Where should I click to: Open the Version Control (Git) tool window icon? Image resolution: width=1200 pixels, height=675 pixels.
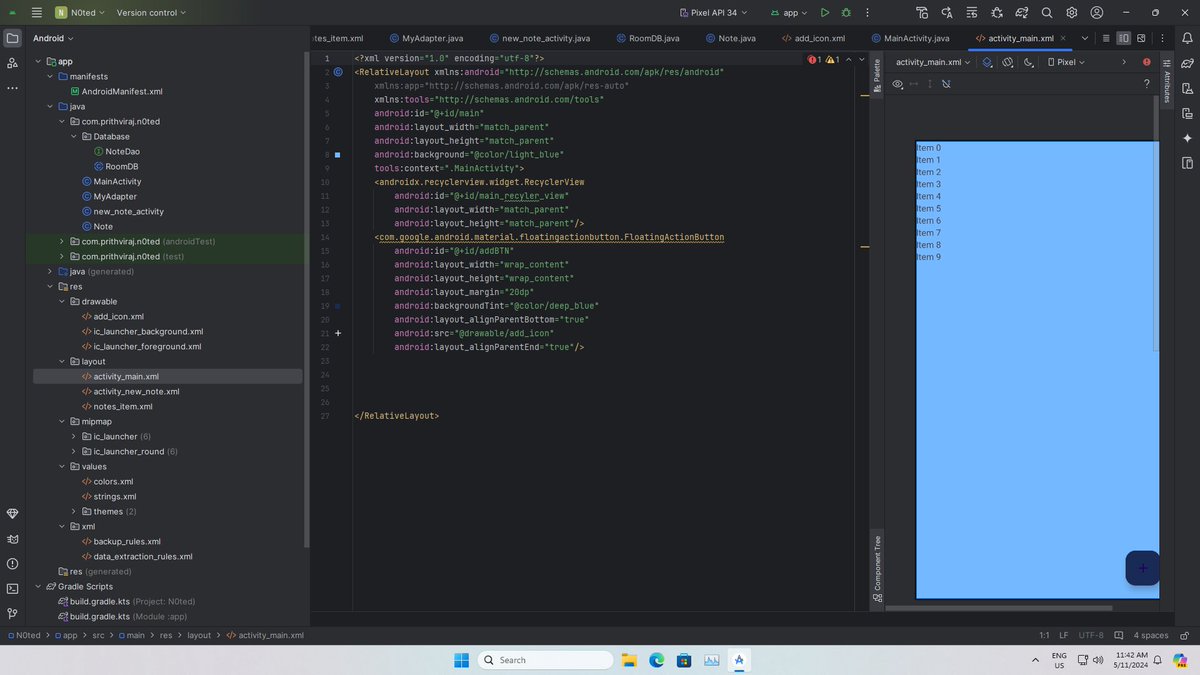point(12,613)
